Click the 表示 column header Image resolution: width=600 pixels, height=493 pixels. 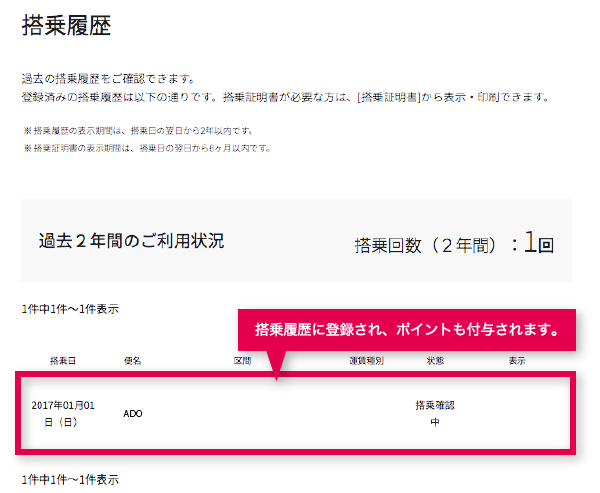[x=516, y=360]
